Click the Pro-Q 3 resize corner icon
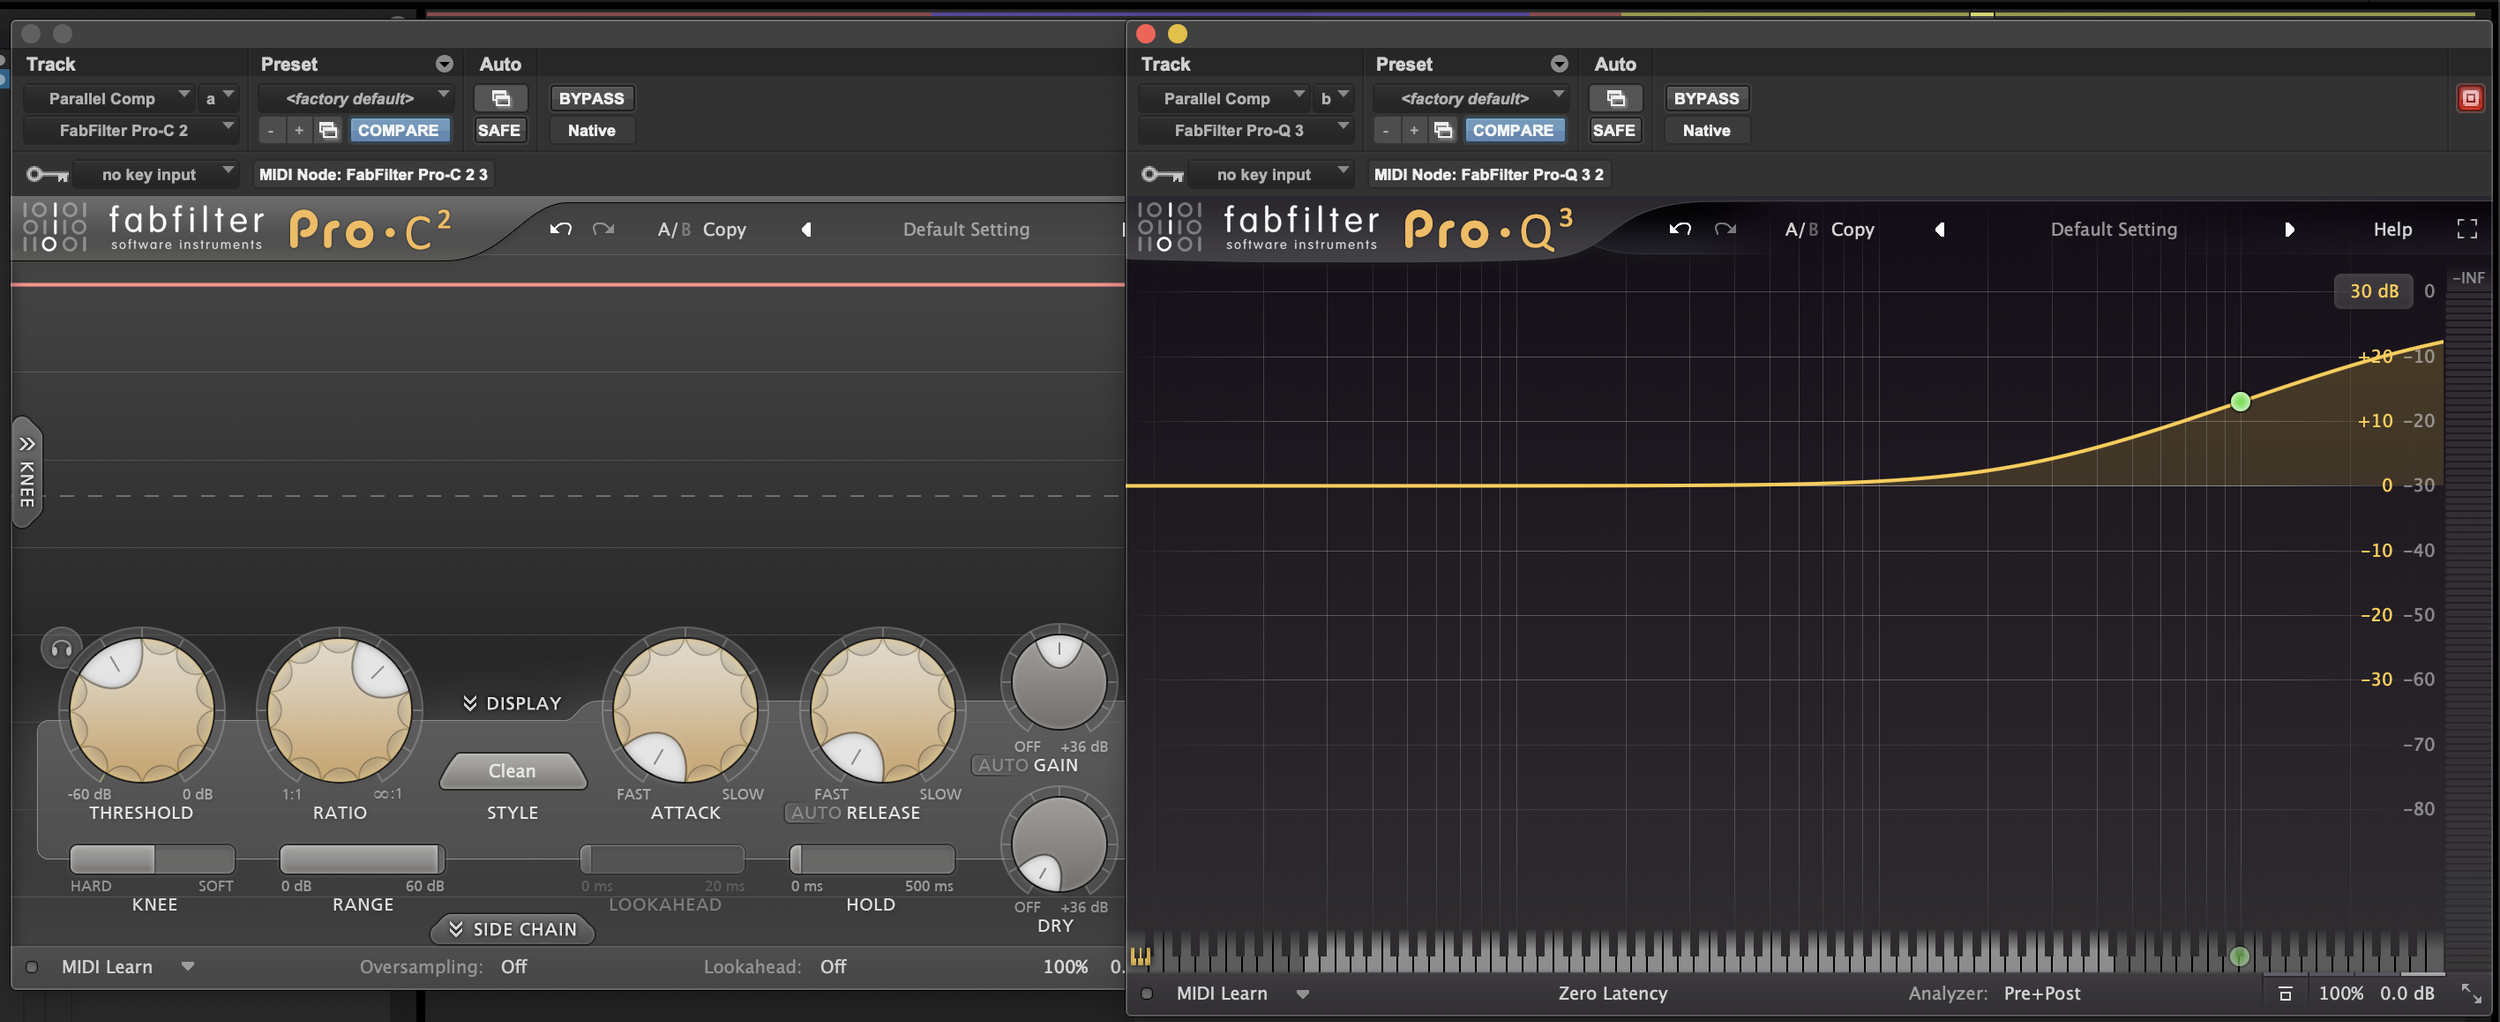The height and width of the screenshot is (1022, 2500). pos(2471,993)
